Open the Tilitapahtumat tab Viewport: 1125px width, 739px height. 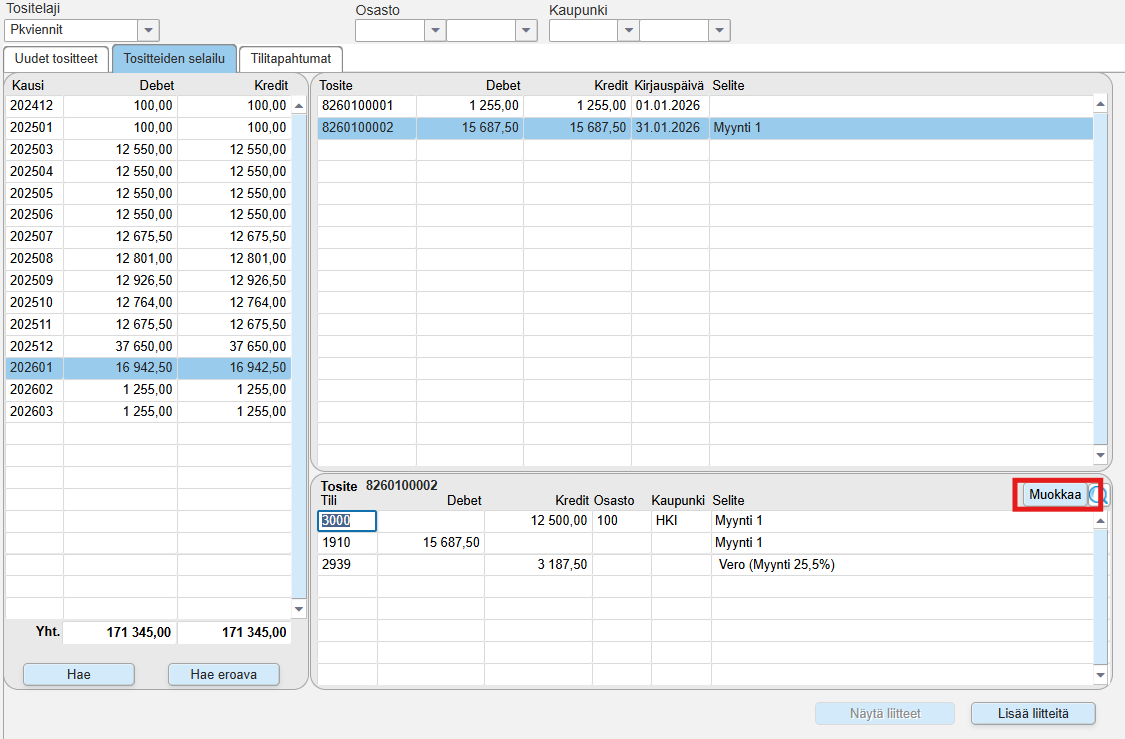291,59
